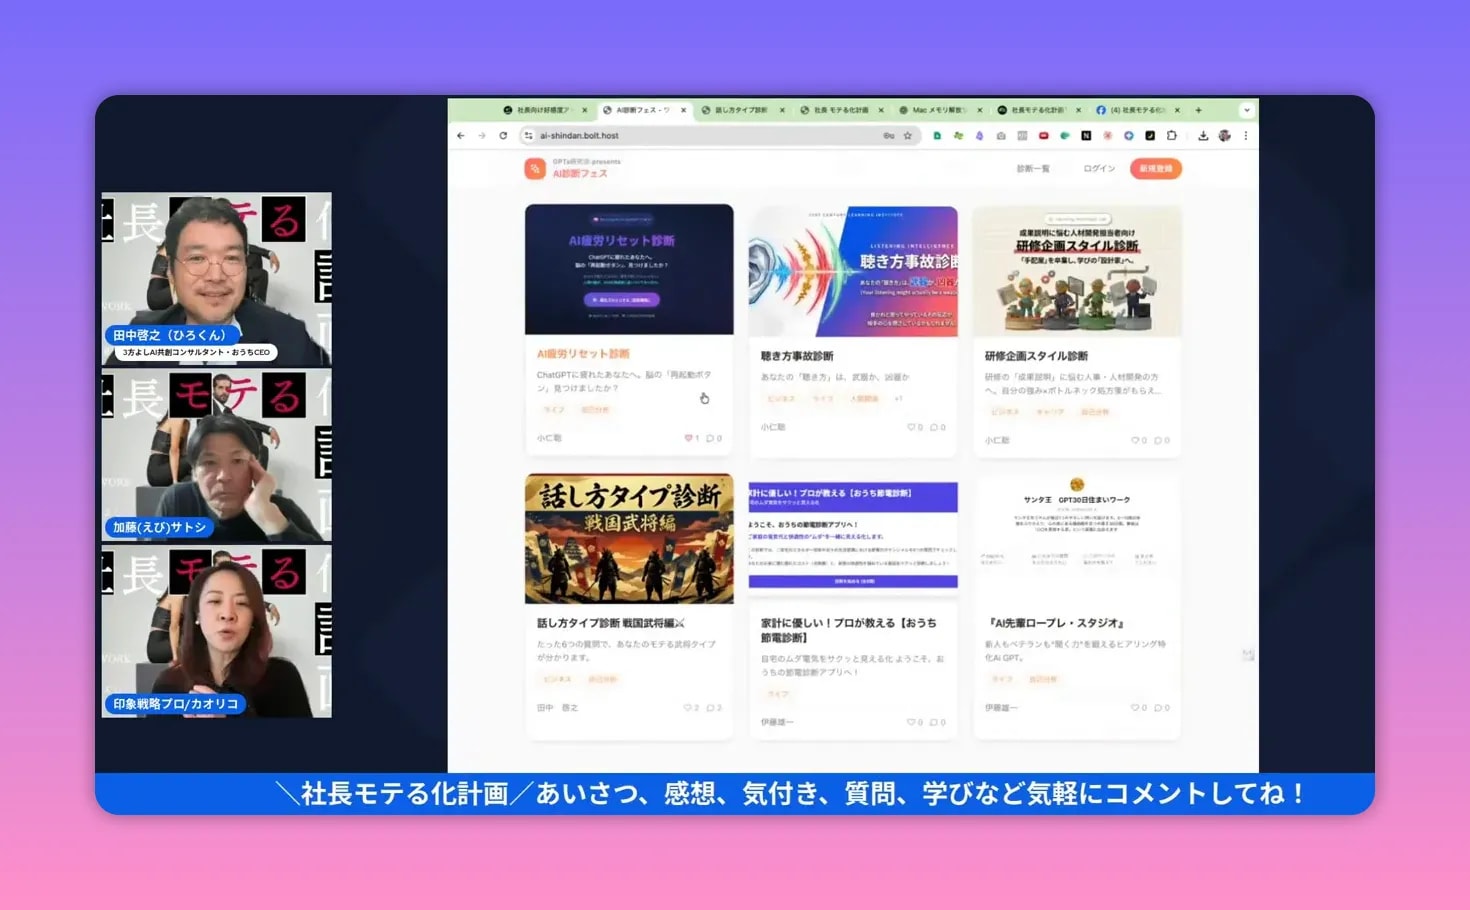Open the Chrome extensions puzzle icon

[x=1173, y=135]
